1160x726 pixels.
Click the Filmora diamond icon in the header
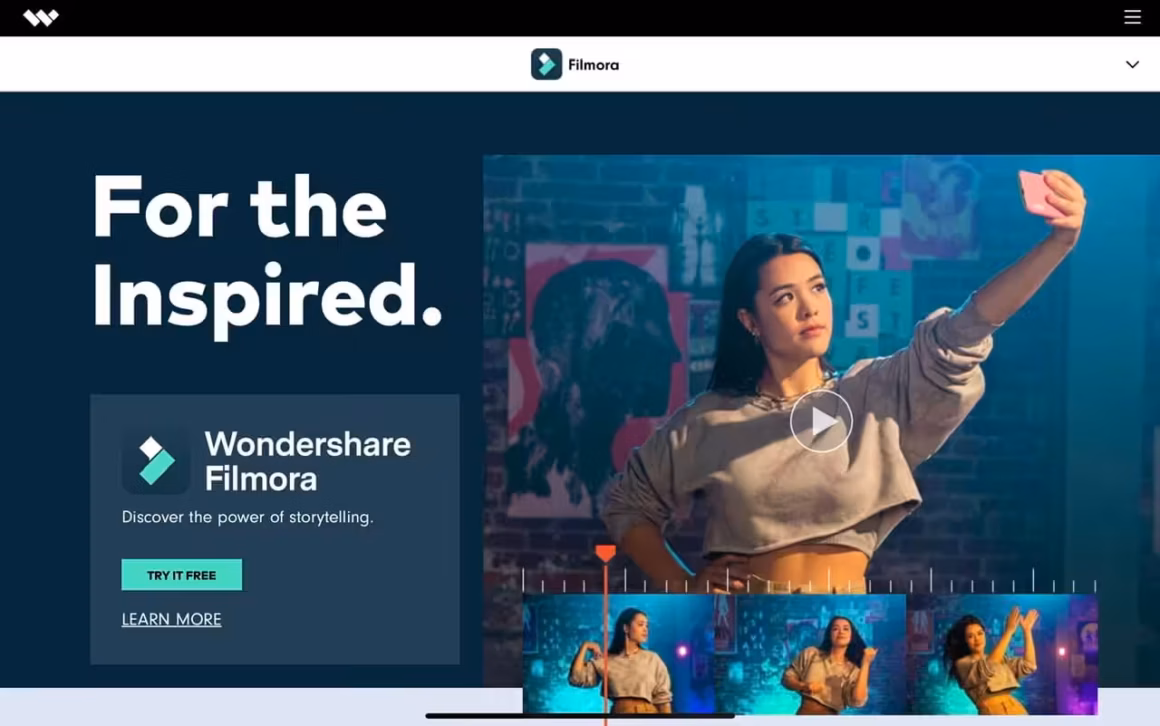[546, 63]
